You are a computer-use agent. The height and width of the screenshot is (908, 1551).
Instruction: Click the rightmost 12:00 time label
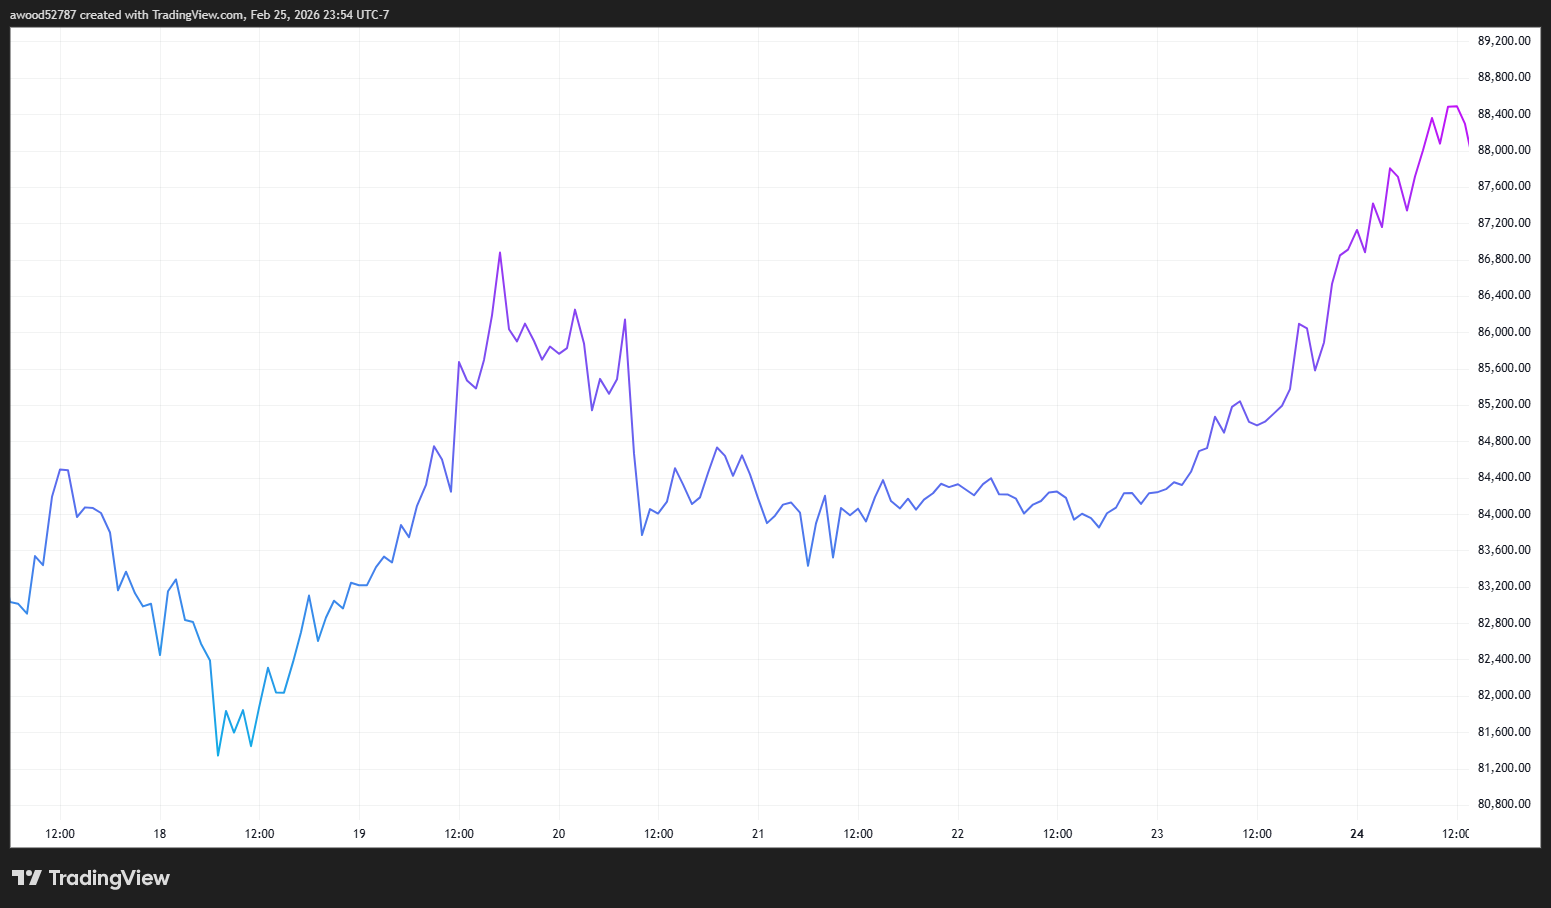pos(1457,833)
